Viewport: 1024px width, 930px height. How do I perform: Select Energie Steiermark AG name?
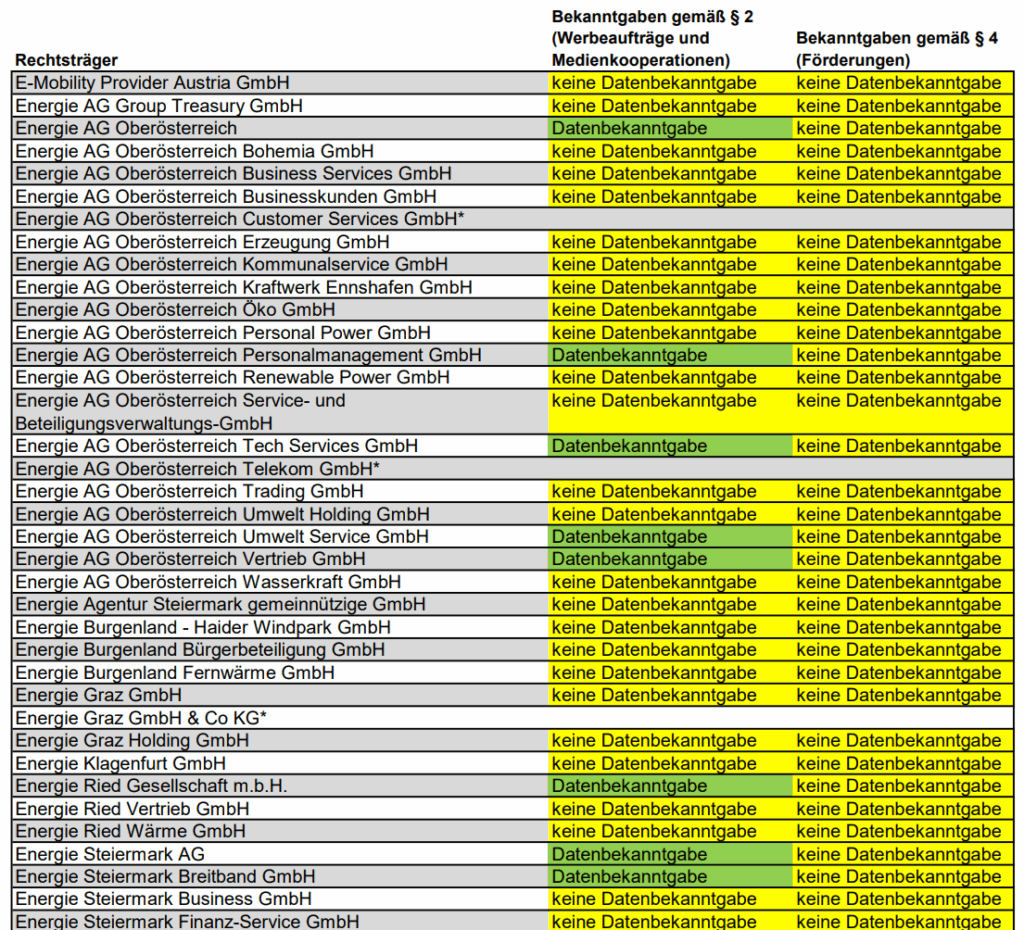pos(110,854)
